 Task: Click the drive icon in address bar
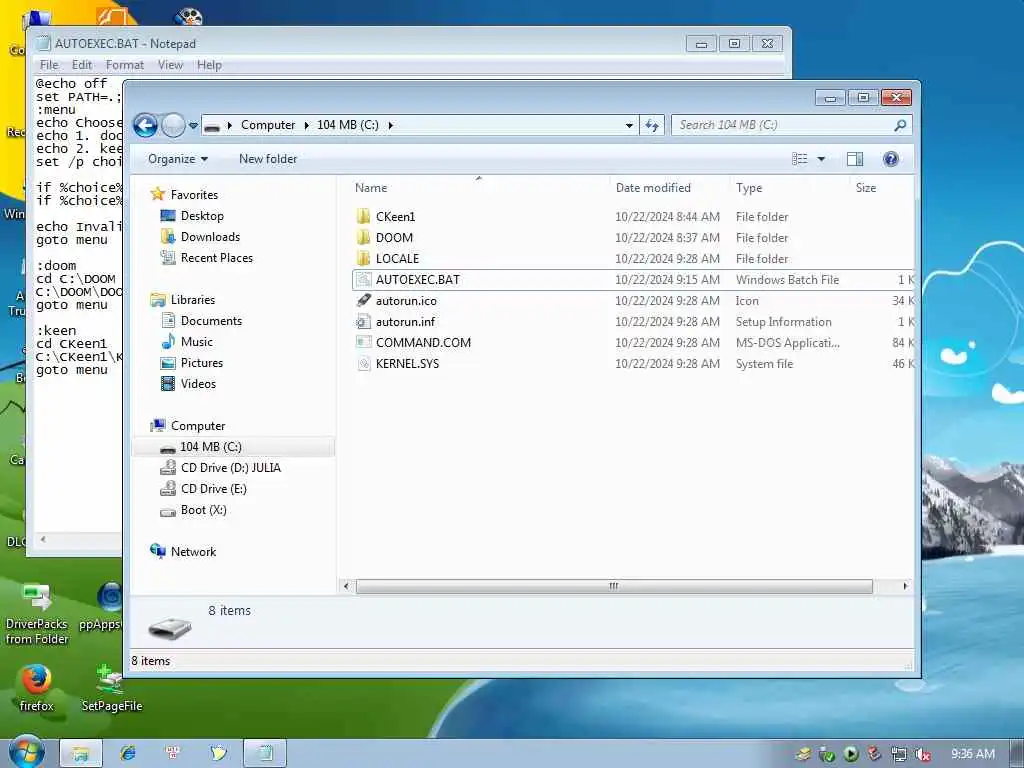(212, 125)
